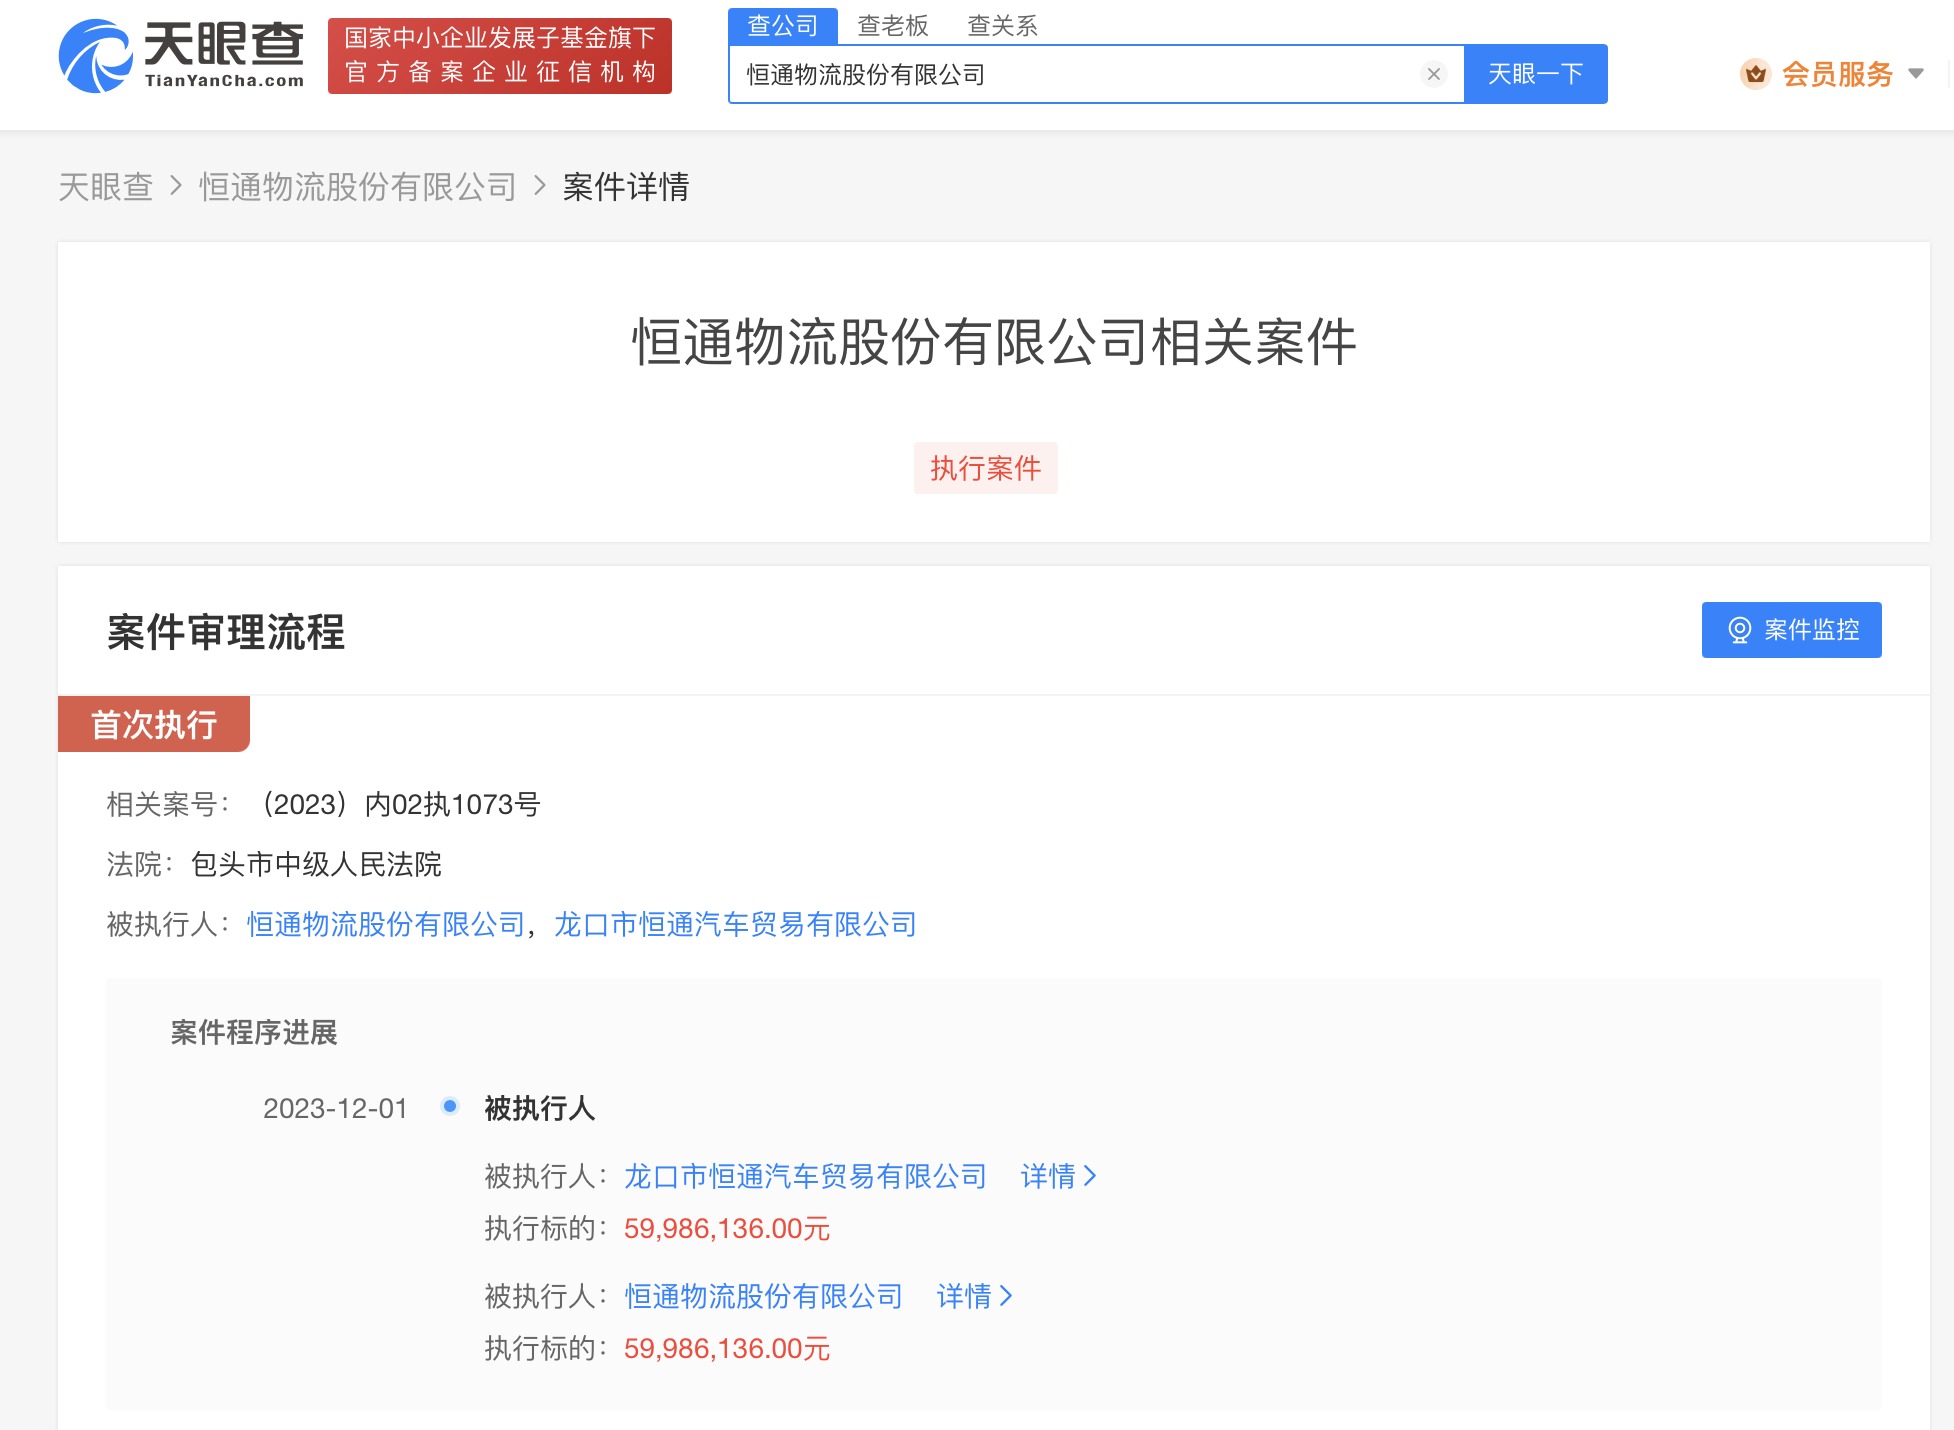This screenshot has width=1954, height=1430.
Task: Select the 查公司 tab
Action: pyautogui.click(x=783, y=25)
